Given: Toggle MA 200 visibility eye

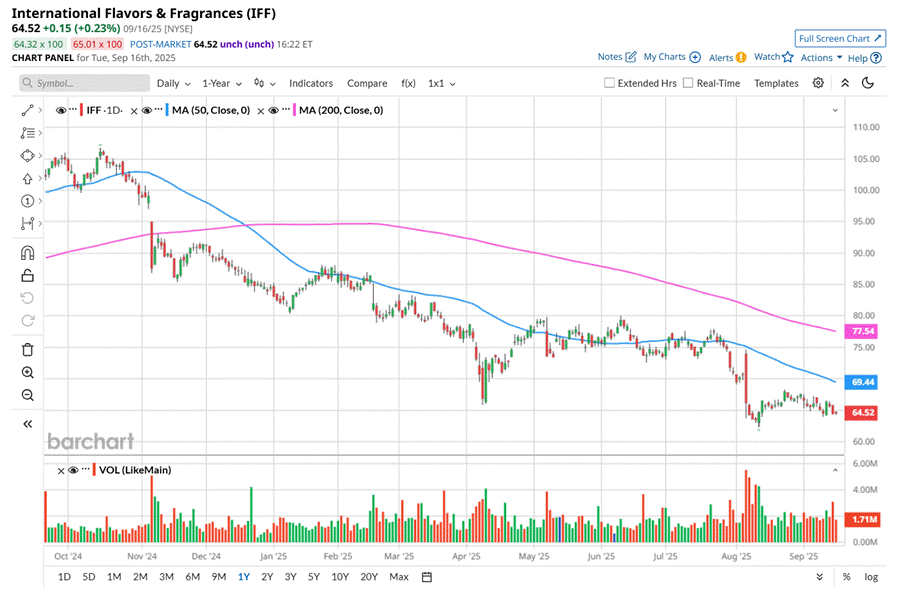Looking at the screenshot, I should tap(273, 110).
